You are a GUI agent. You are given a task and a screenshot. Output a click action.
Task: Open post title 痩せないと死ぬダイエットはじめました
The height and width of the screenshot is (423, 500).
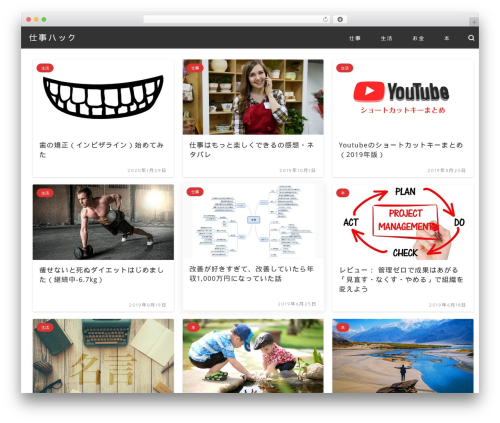point(101,275)
